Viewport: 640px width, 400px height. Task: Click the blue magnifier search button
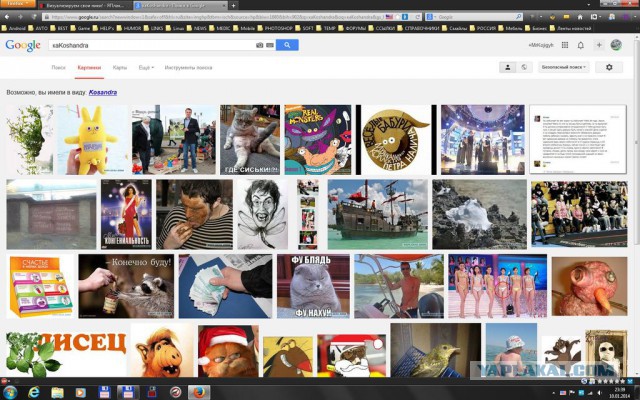(x=287, y=45)
